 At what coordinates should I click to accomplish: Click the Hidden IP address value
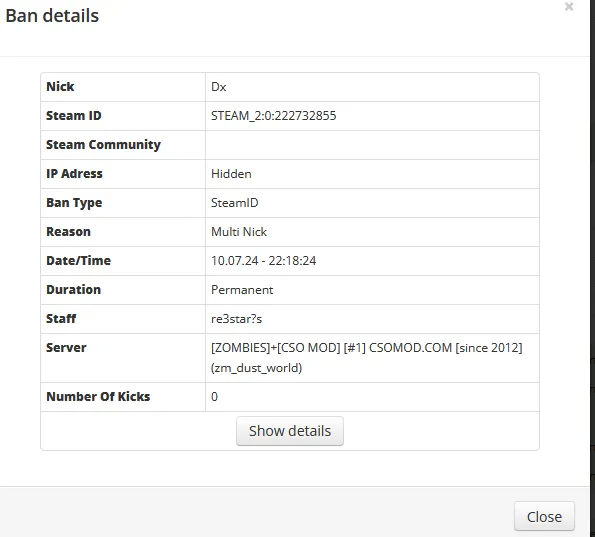click(x=231, y=174)
